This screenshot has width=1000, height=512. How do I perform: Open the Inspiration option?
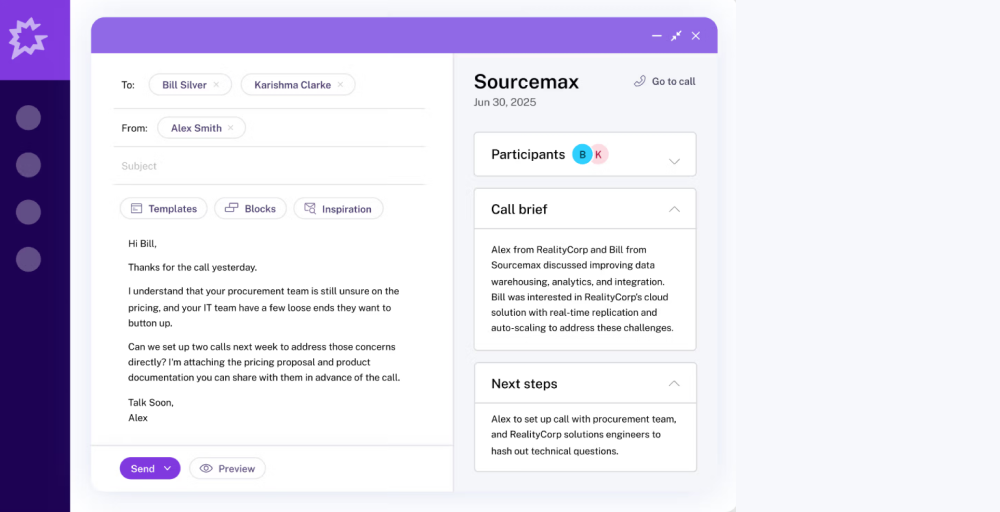[x=338, y=208]
